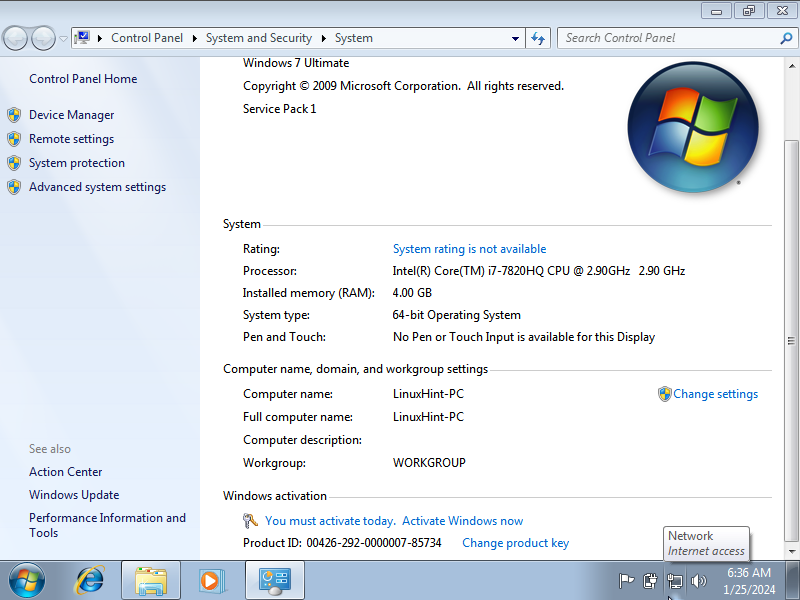Expand arrow after System and Security breadcrumb
The image size is (800, 600).
click(323, 38)
